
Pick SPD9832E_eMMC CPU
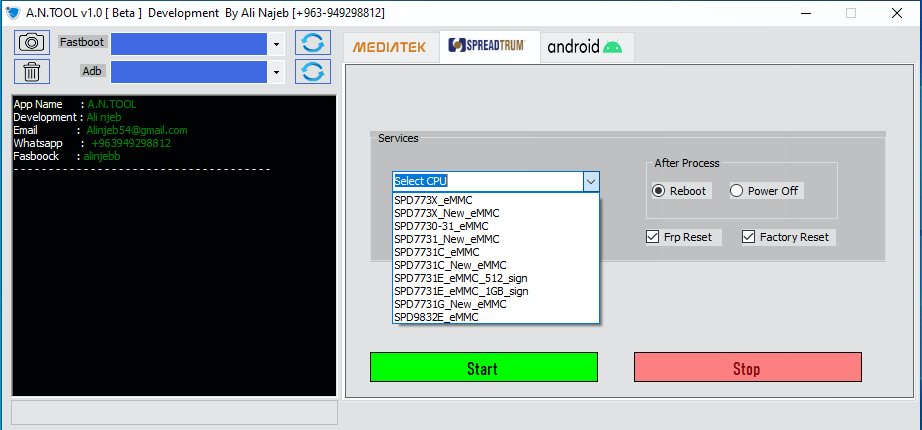coord(496,317)
